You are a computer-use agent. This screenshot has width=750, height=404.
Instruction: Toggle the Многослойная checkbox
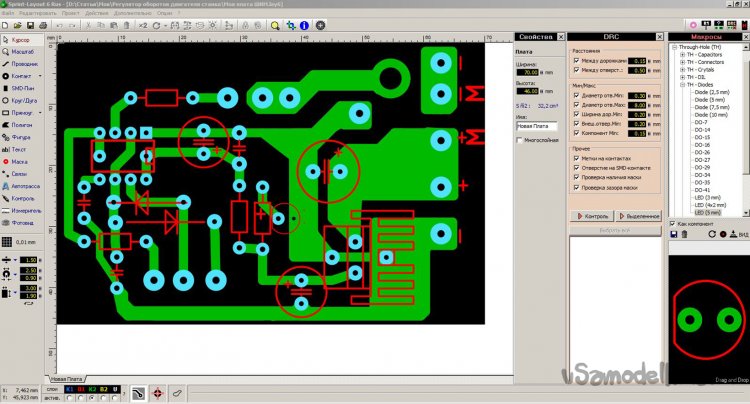click(518, 141)
